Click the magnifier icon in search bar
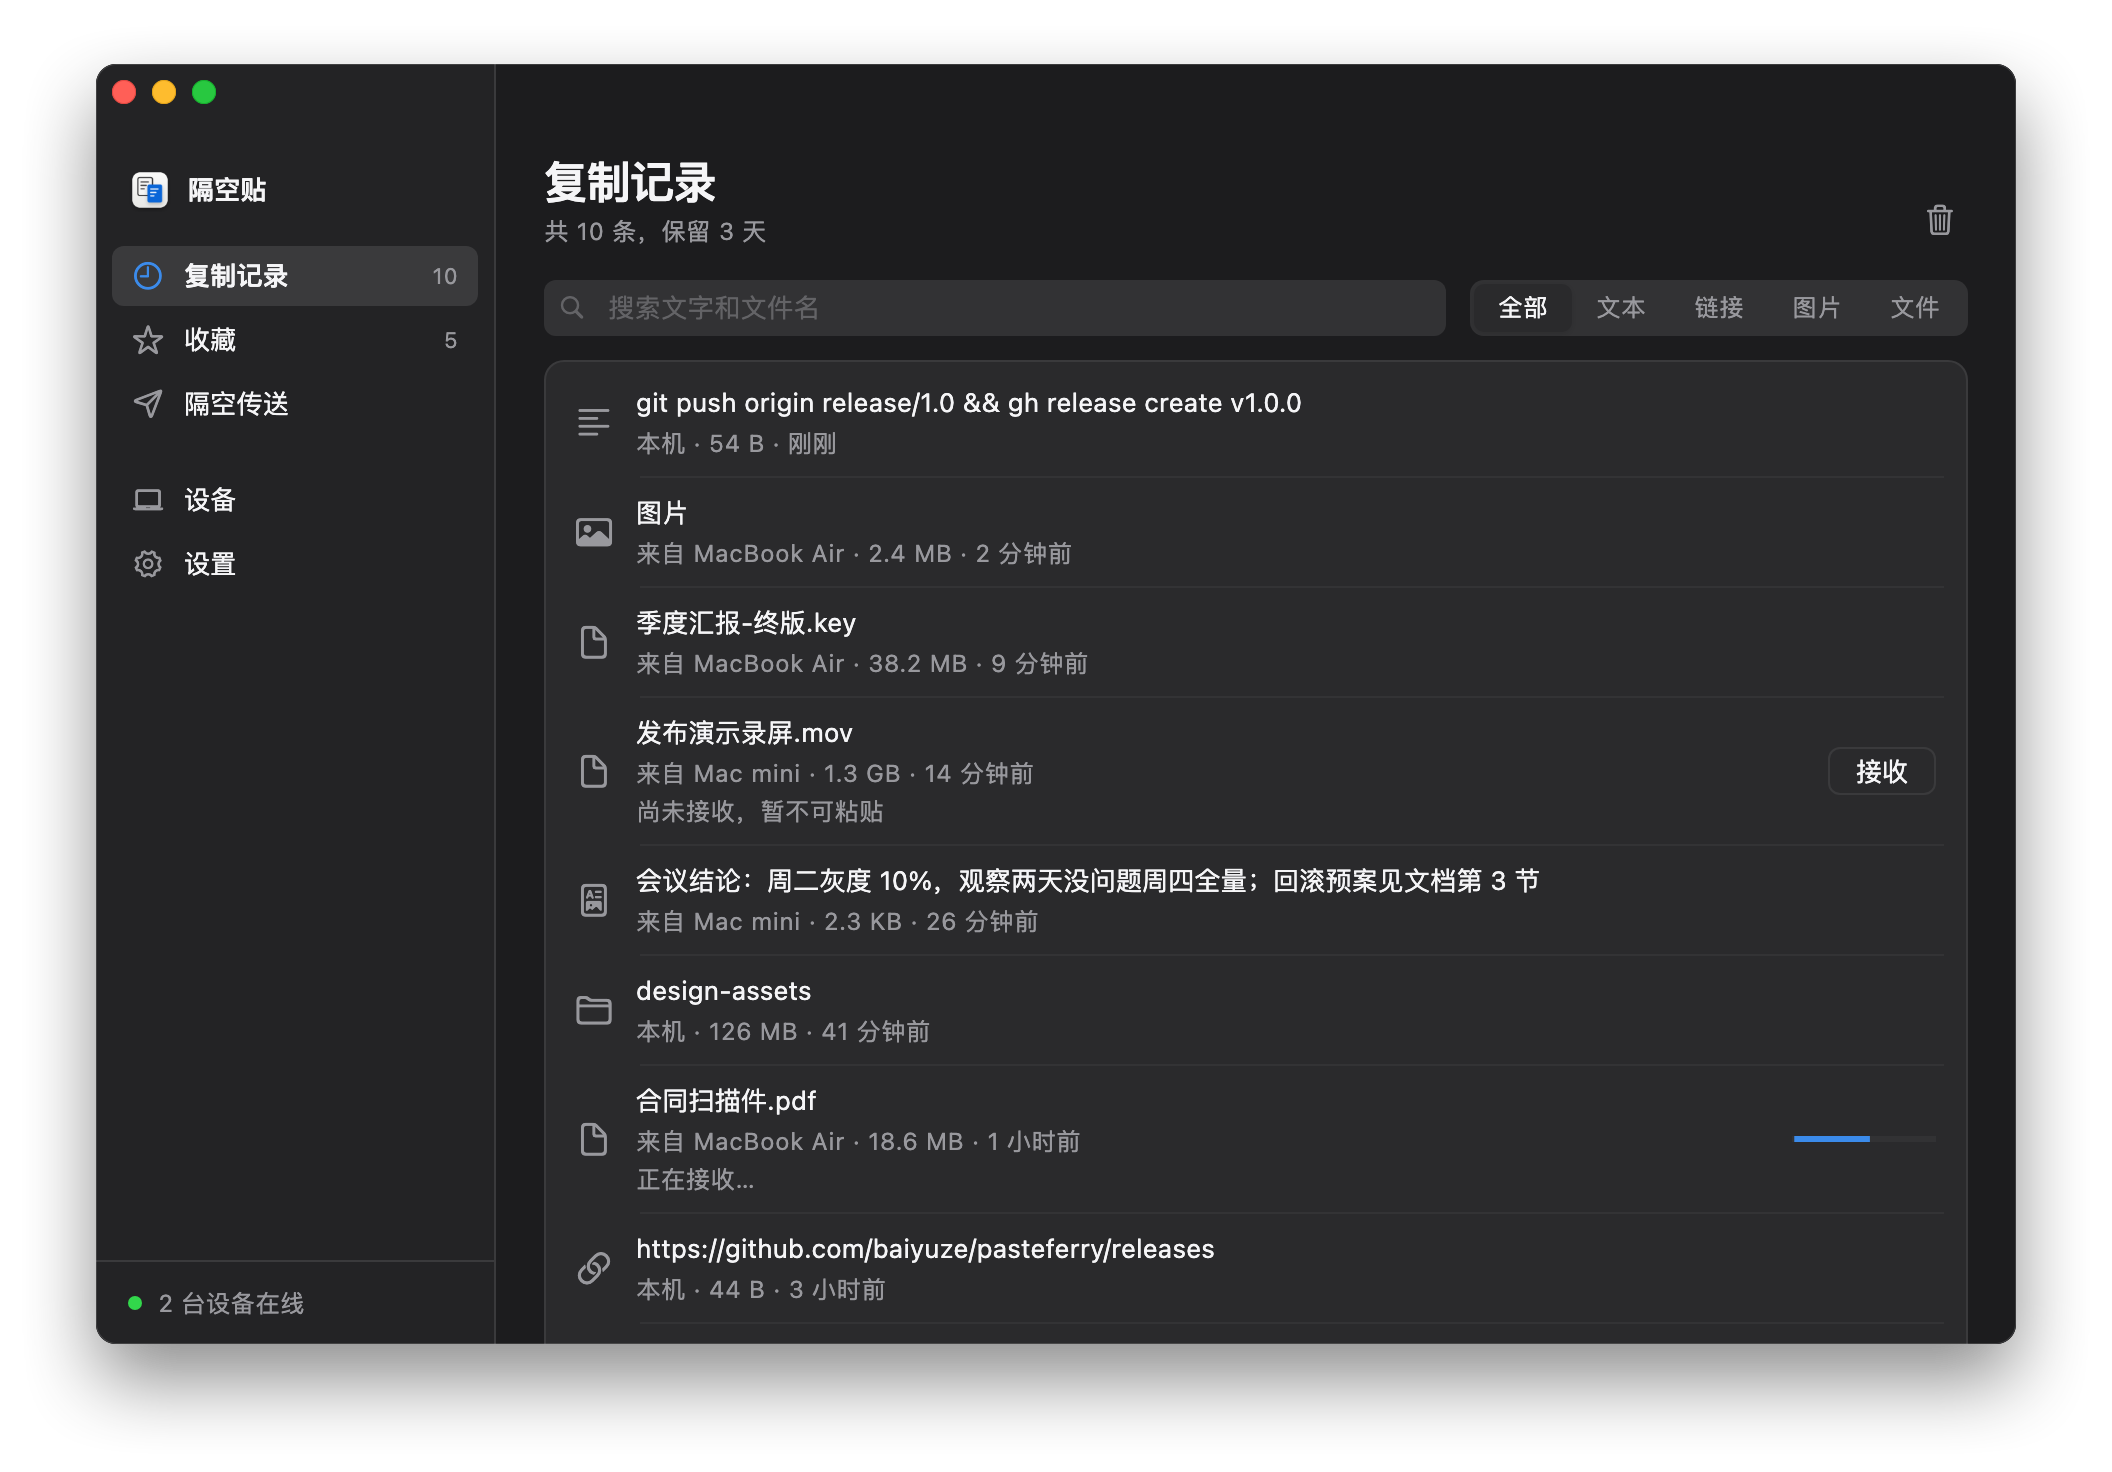This screenshot has width=2112, height=1472. [x=572, y=307]
